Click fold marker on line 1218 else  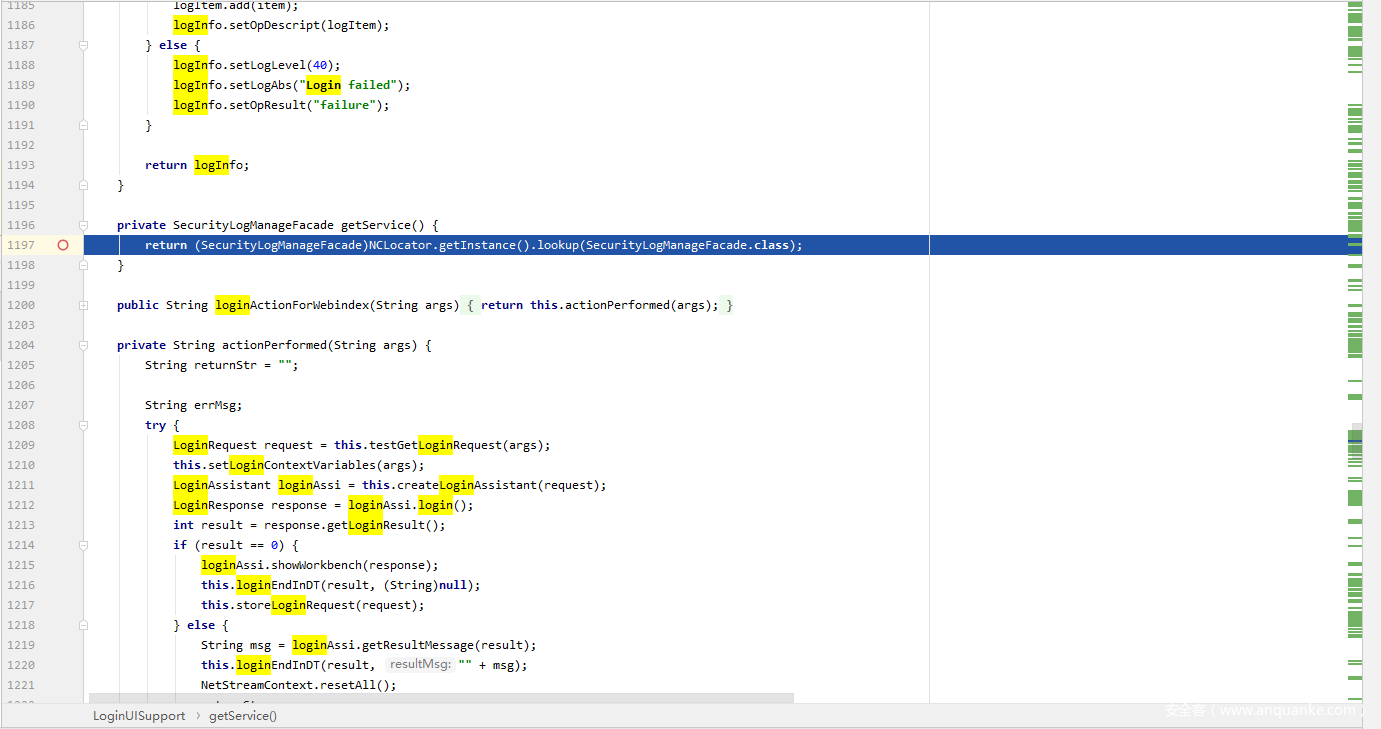click(83, 625)
